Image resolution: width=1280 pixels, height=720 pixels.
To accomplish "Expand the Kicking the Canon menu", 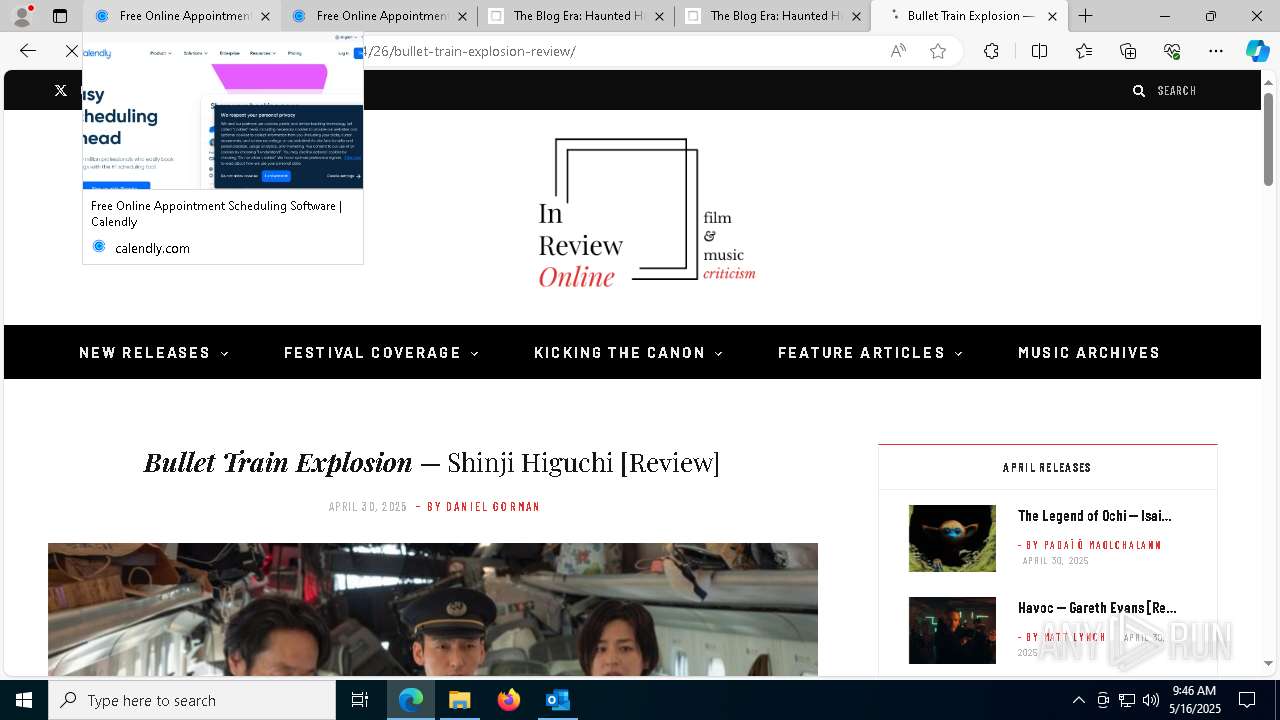I will 628,353.
